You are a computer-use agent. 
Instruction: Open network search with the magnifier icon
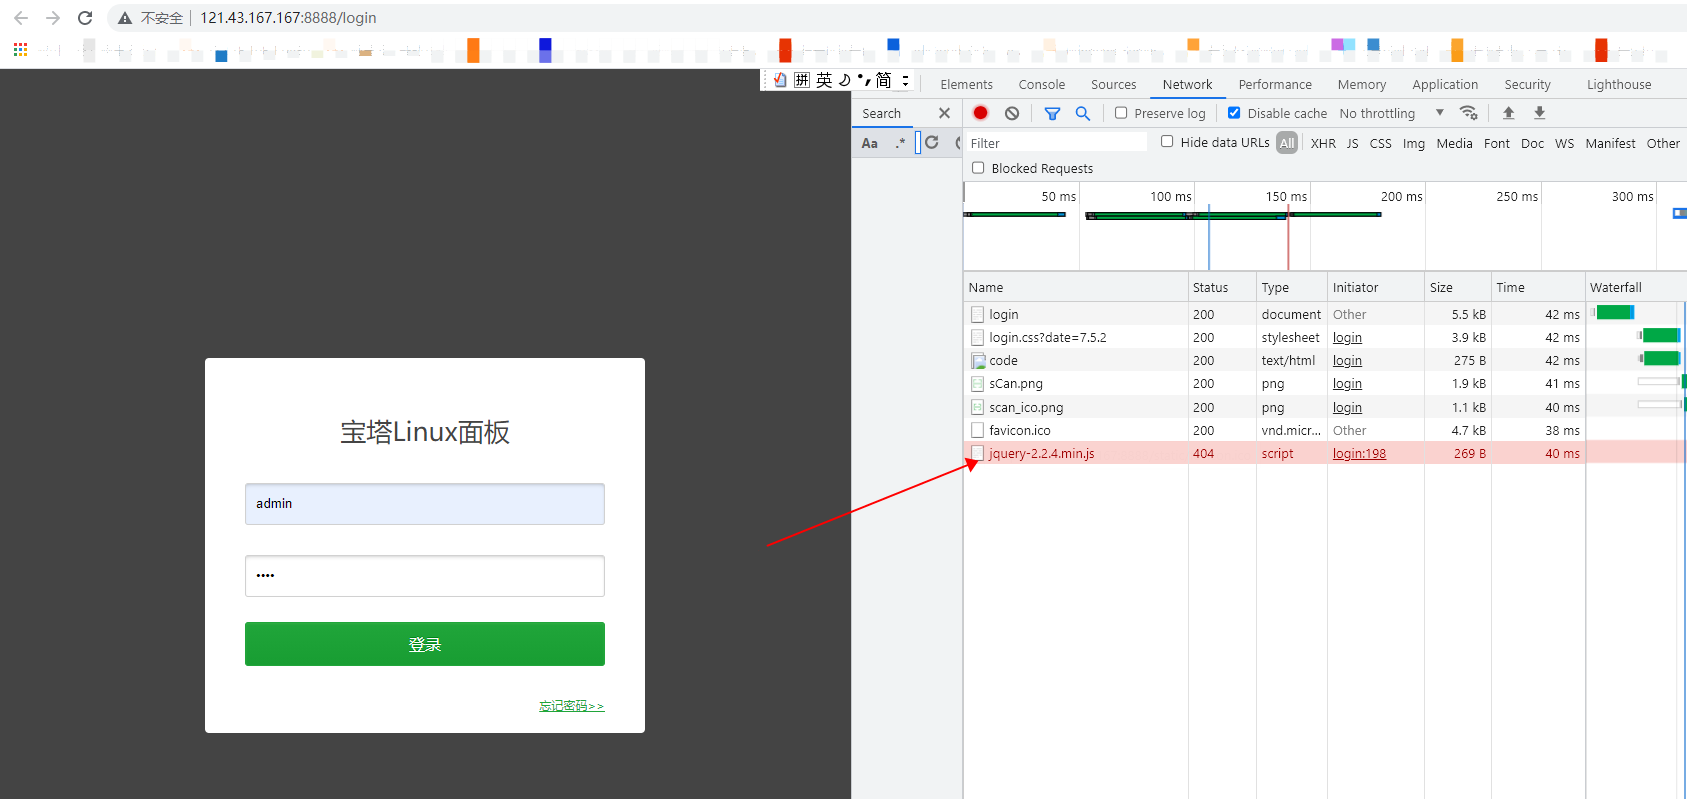click(x=1082, y=113)
